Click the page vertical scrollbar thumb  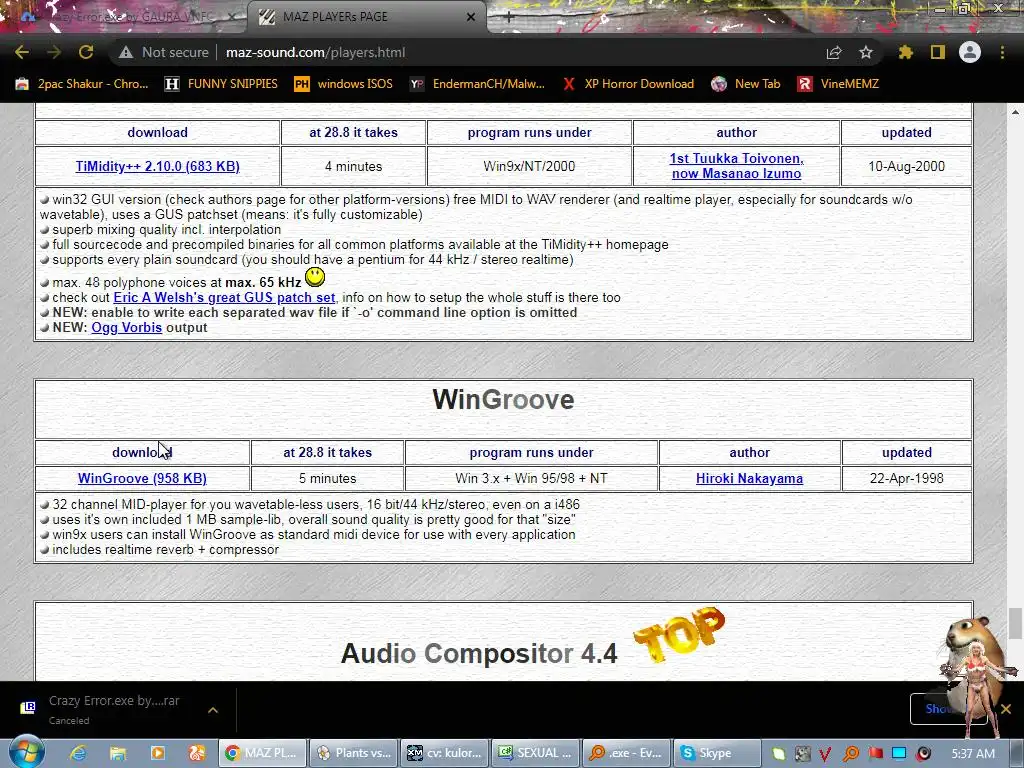(x=1015, y=624)
